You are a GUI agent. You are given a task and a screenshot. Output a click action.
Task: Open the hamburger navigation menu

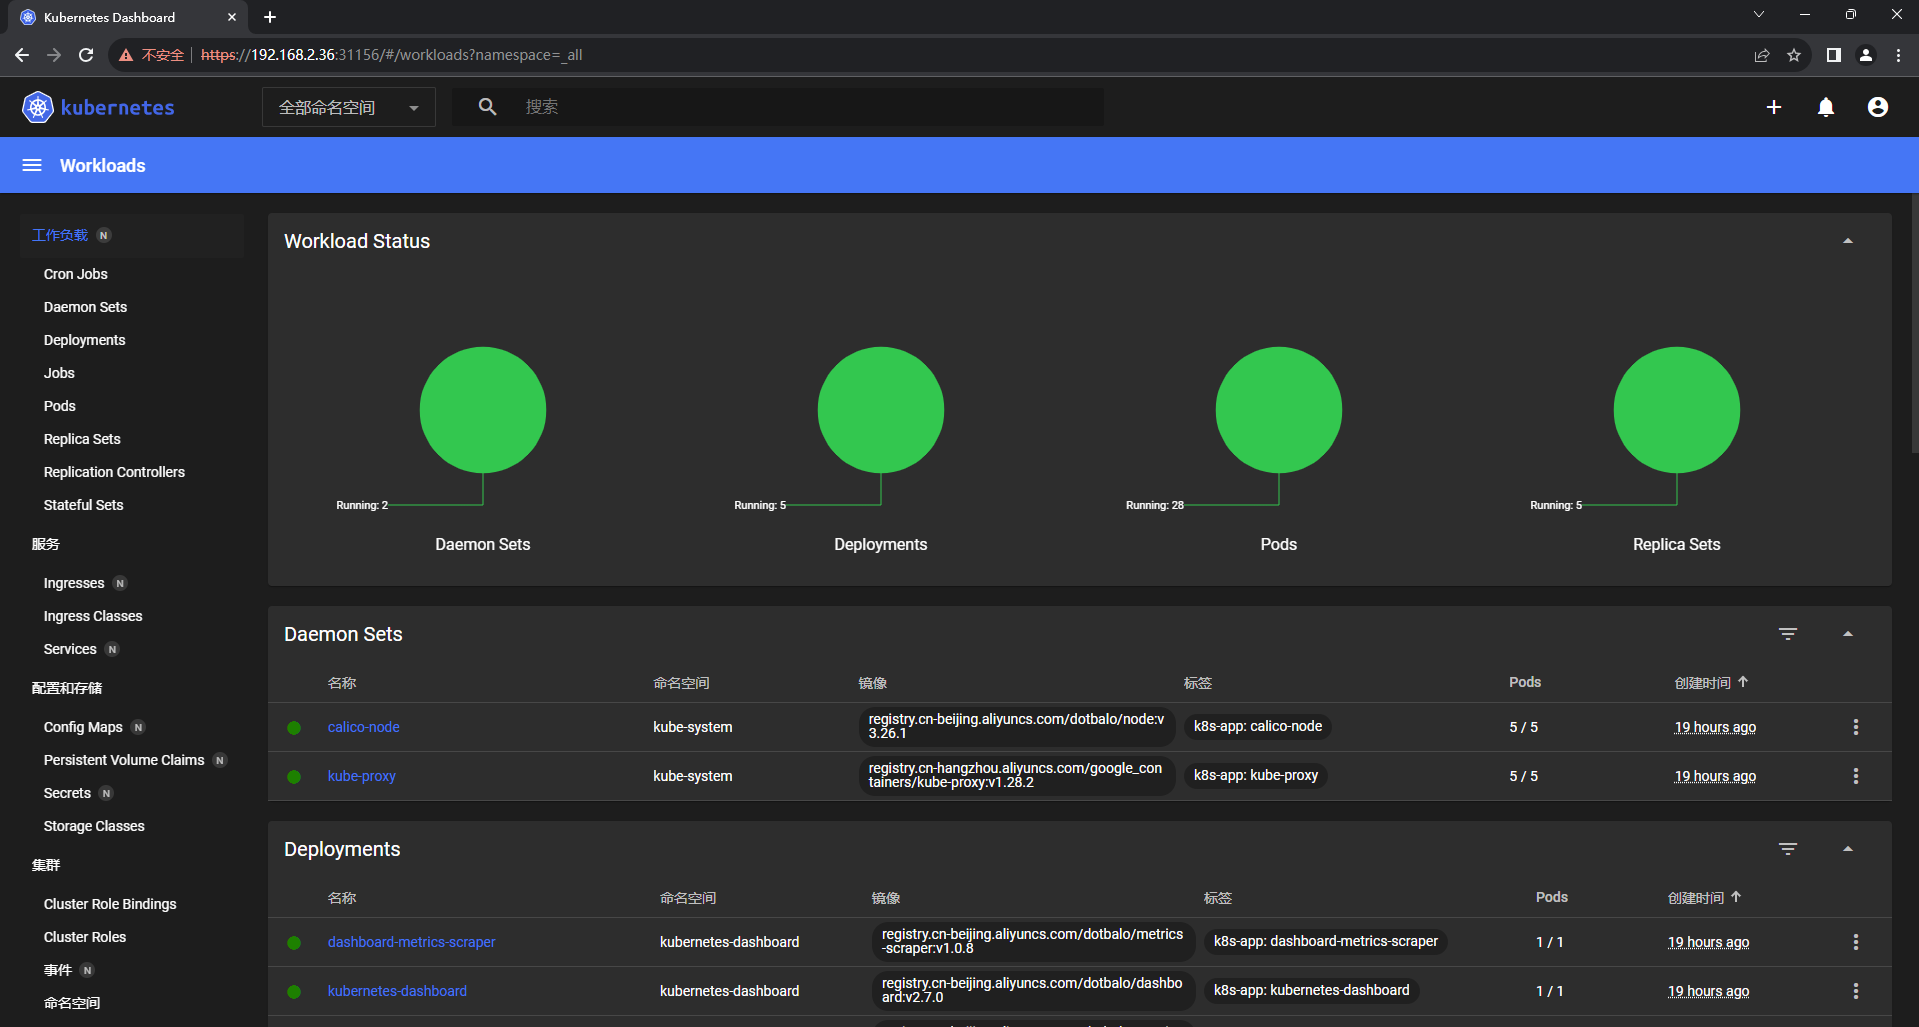32,165
